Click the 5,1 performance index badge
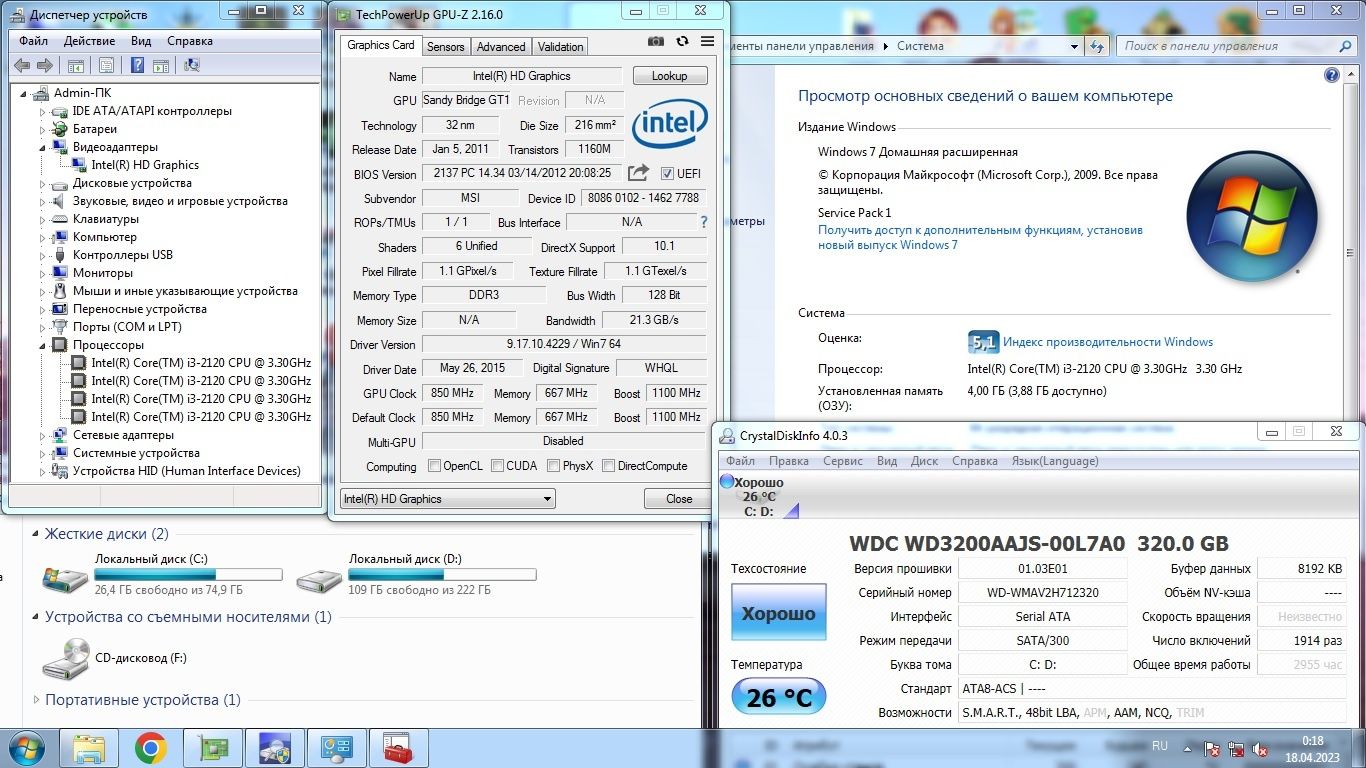Image resolution: width=1366 pixels, height=768 pixels. pyautogui.click(x=983, y=342)
